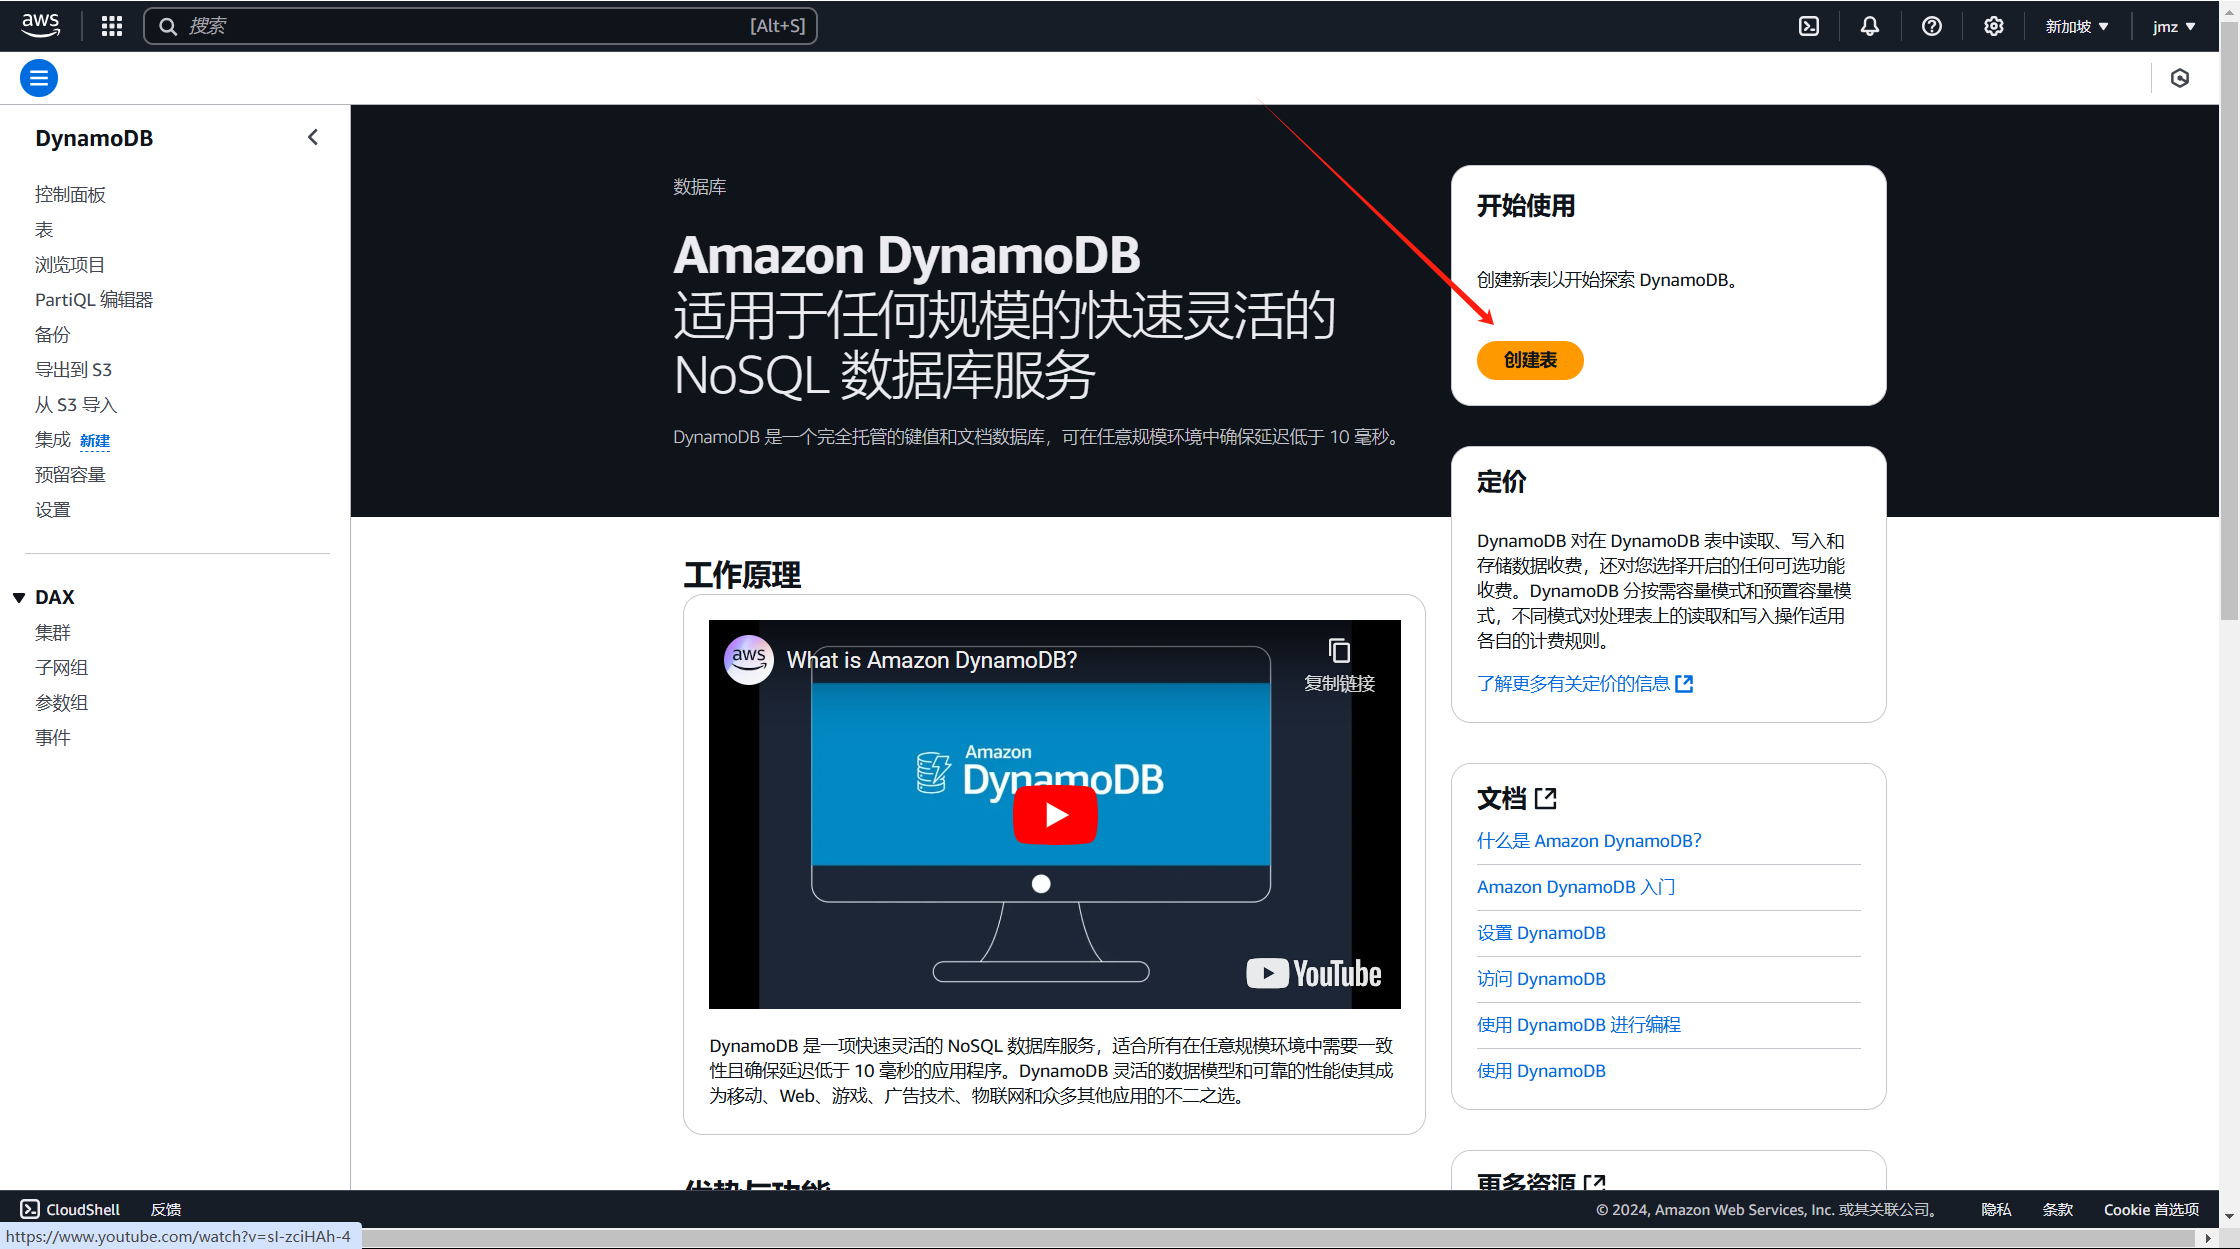Click the search magnifier icon
The height and width of the screenshot is (1249, 2240).
[168, 26]
